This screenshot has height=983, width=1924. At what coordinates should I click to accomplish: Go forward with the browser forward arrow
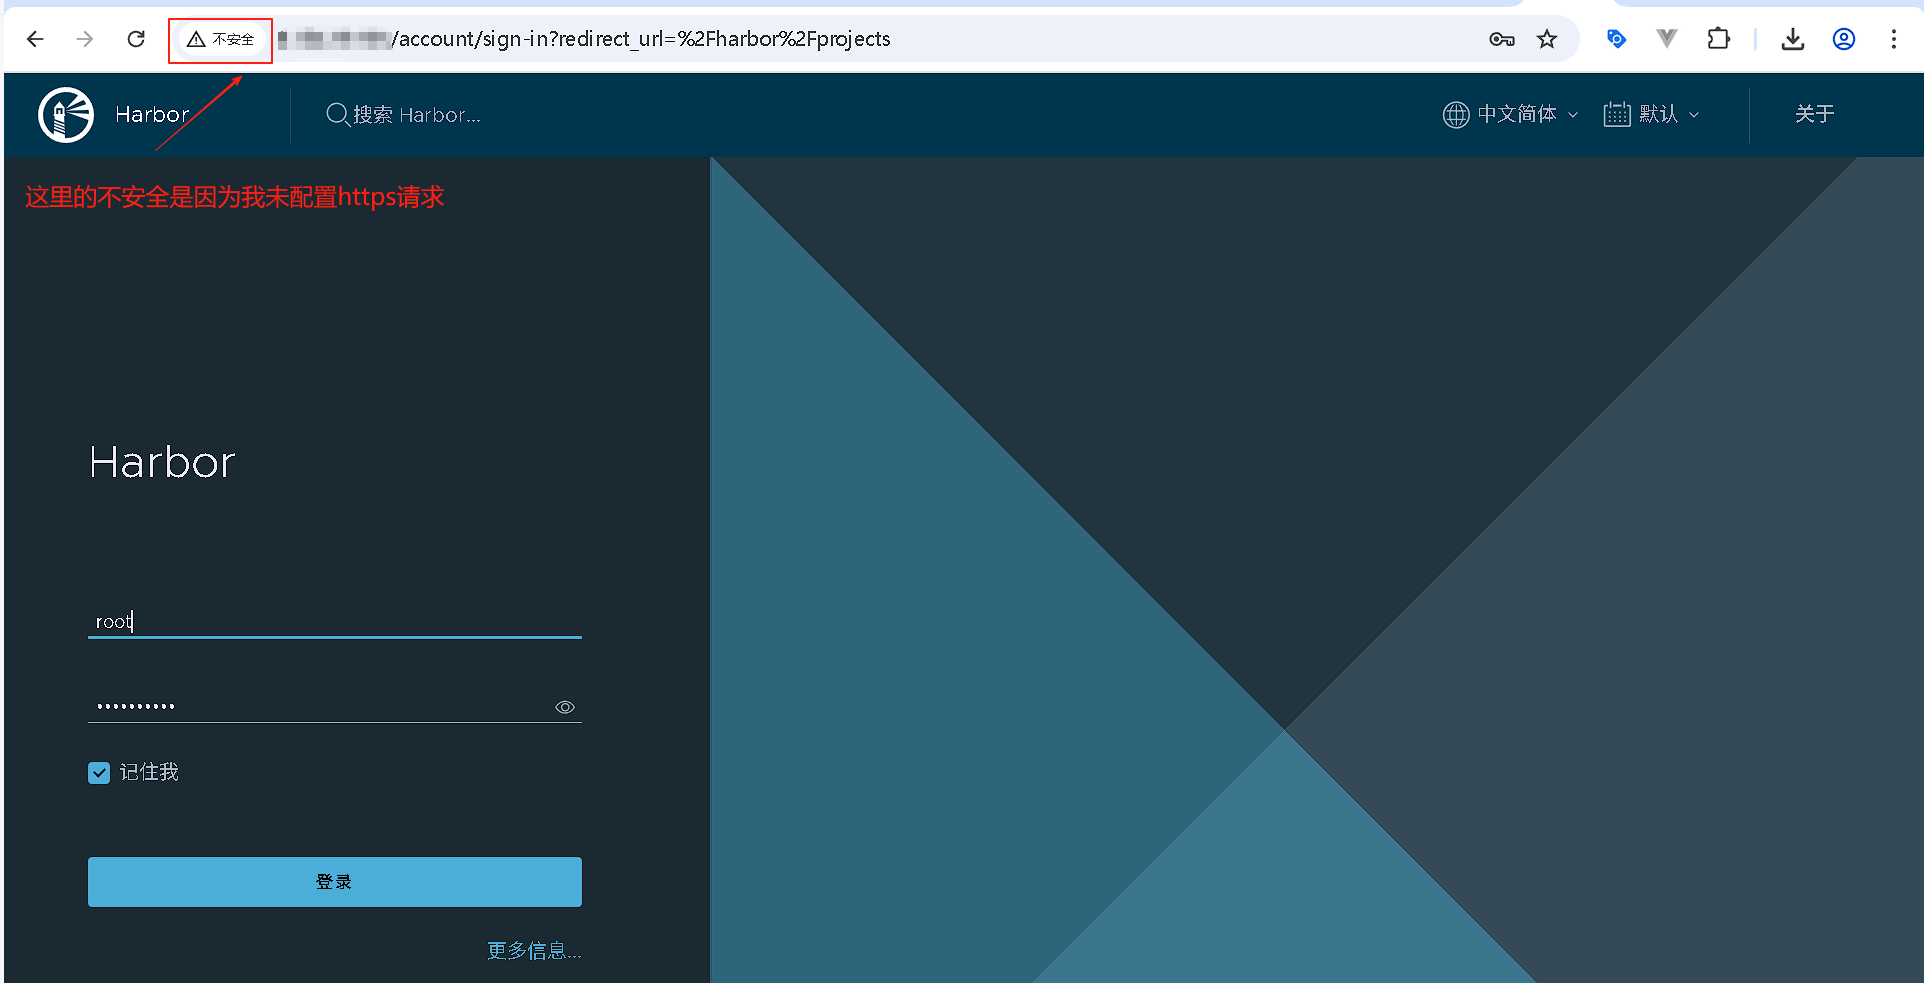[85, 39]
